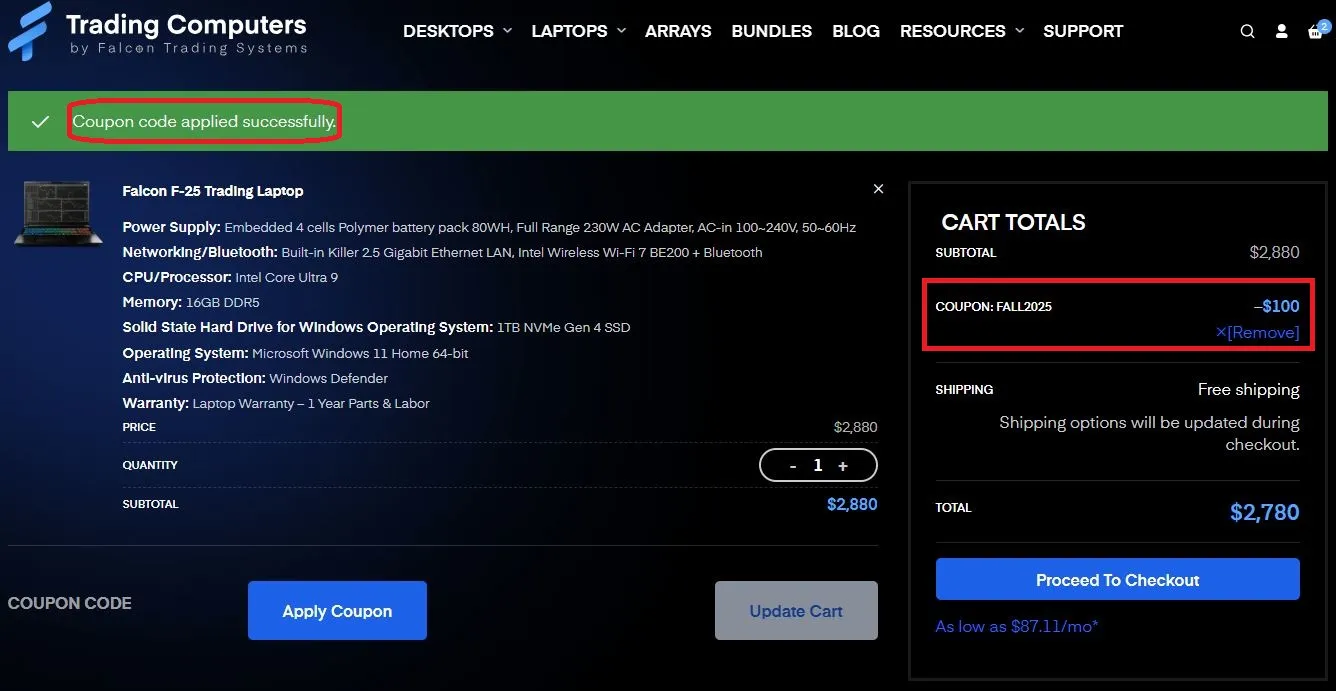The image size is (1336, 691).
Task: Click the Anti-virus Protection Windows Defender line
Action: click(x=255, y=378)
